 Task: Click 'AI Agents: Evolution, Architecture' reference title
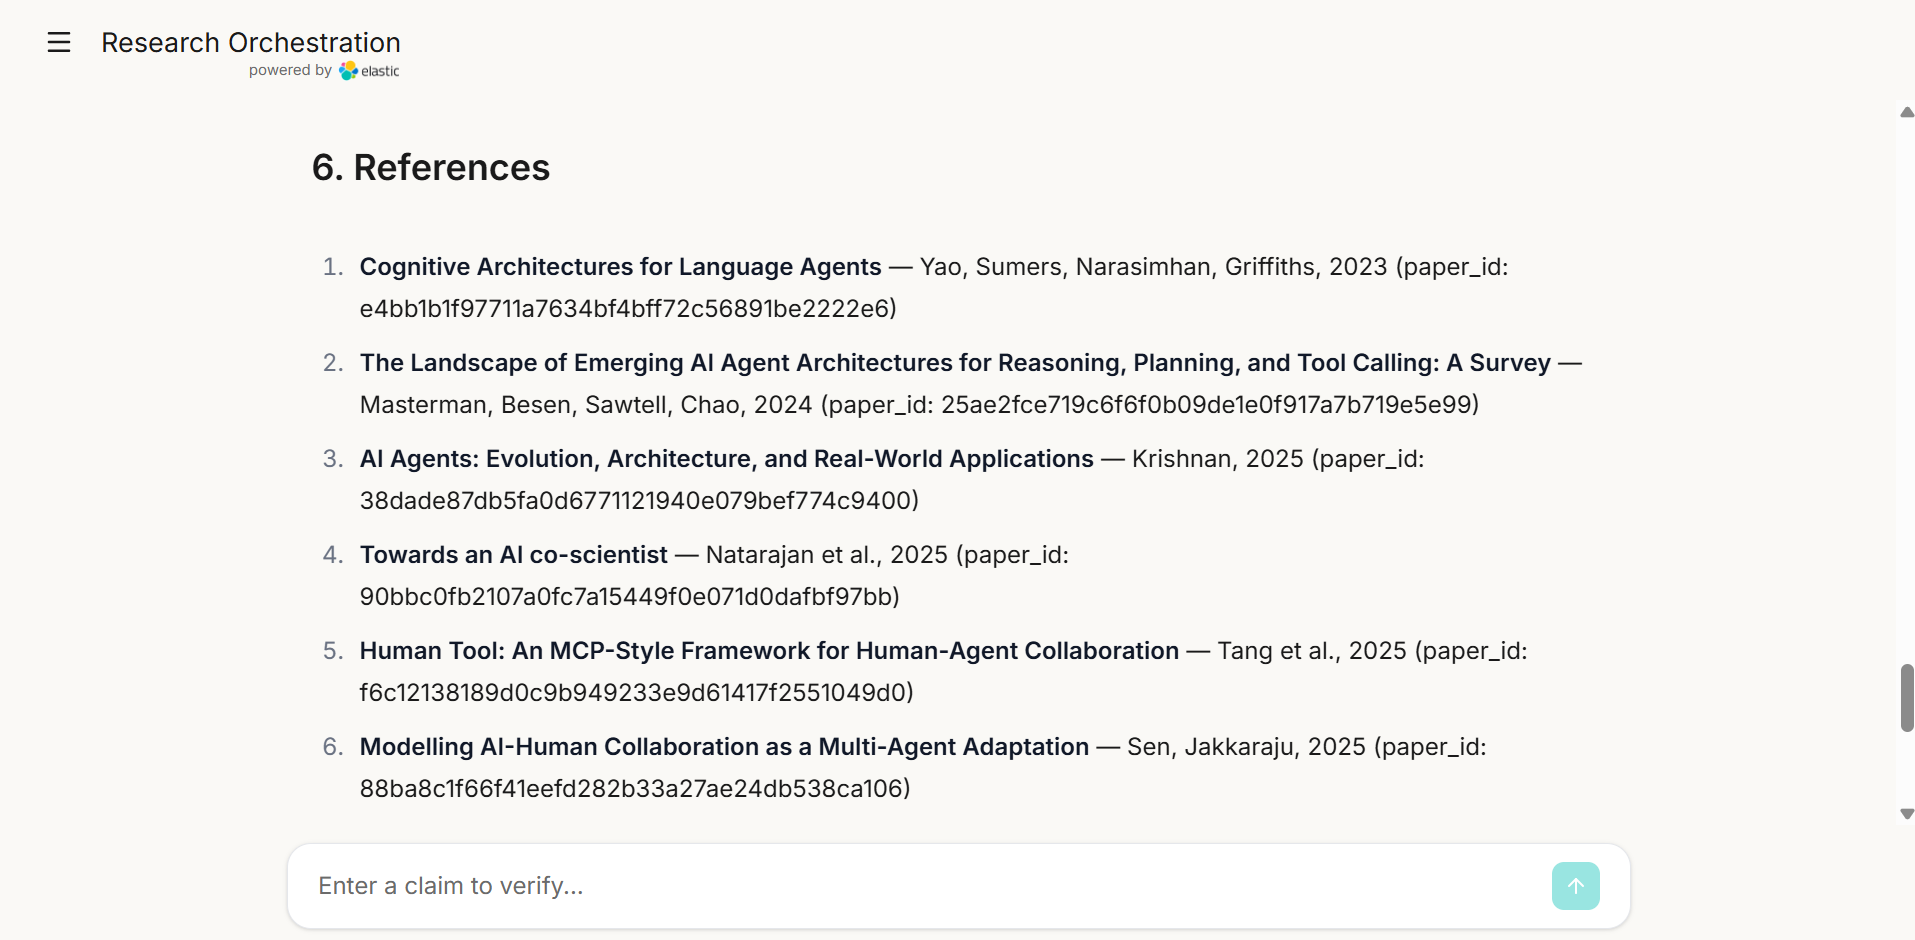(726, 459)
